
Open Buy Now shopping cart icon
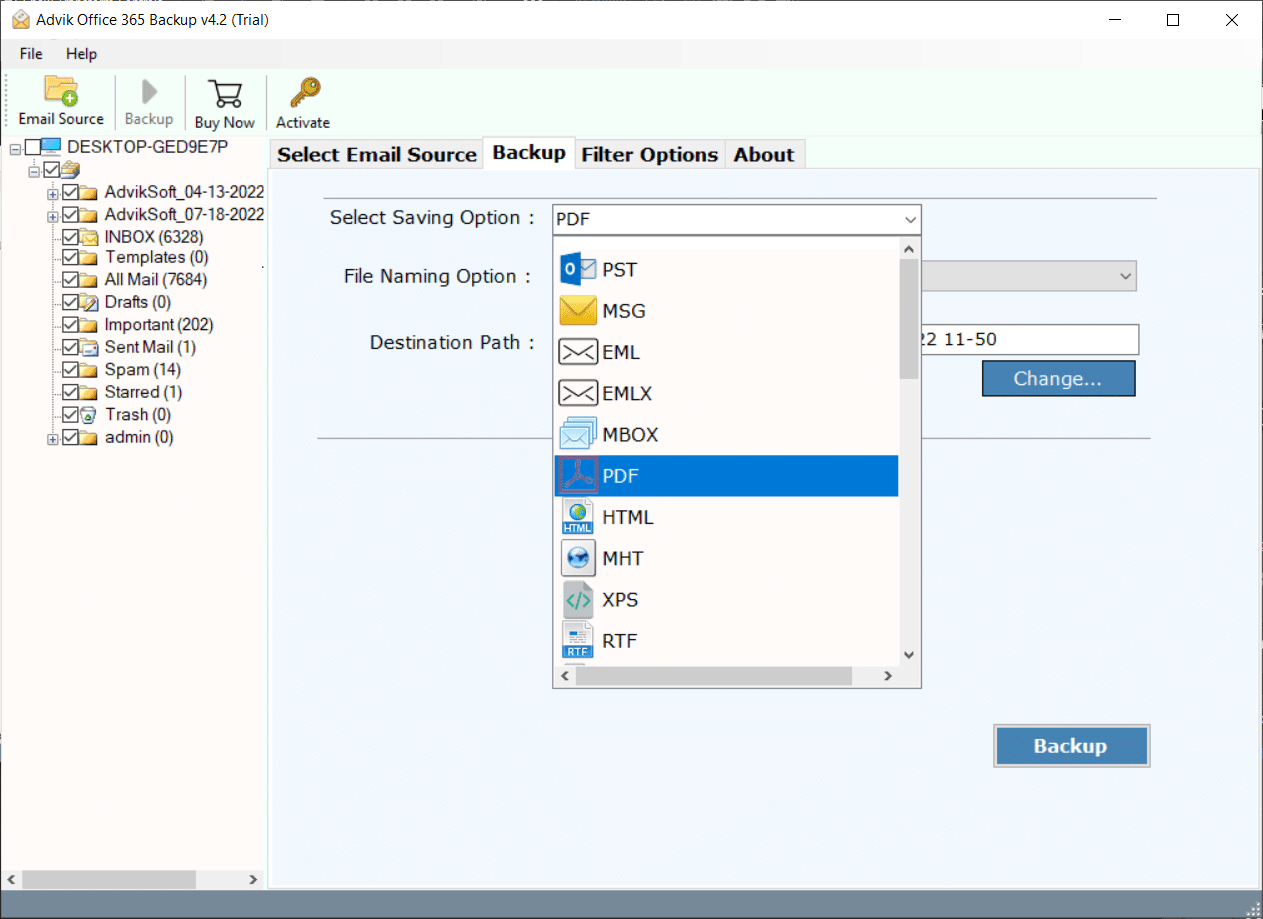click(224, 93)
